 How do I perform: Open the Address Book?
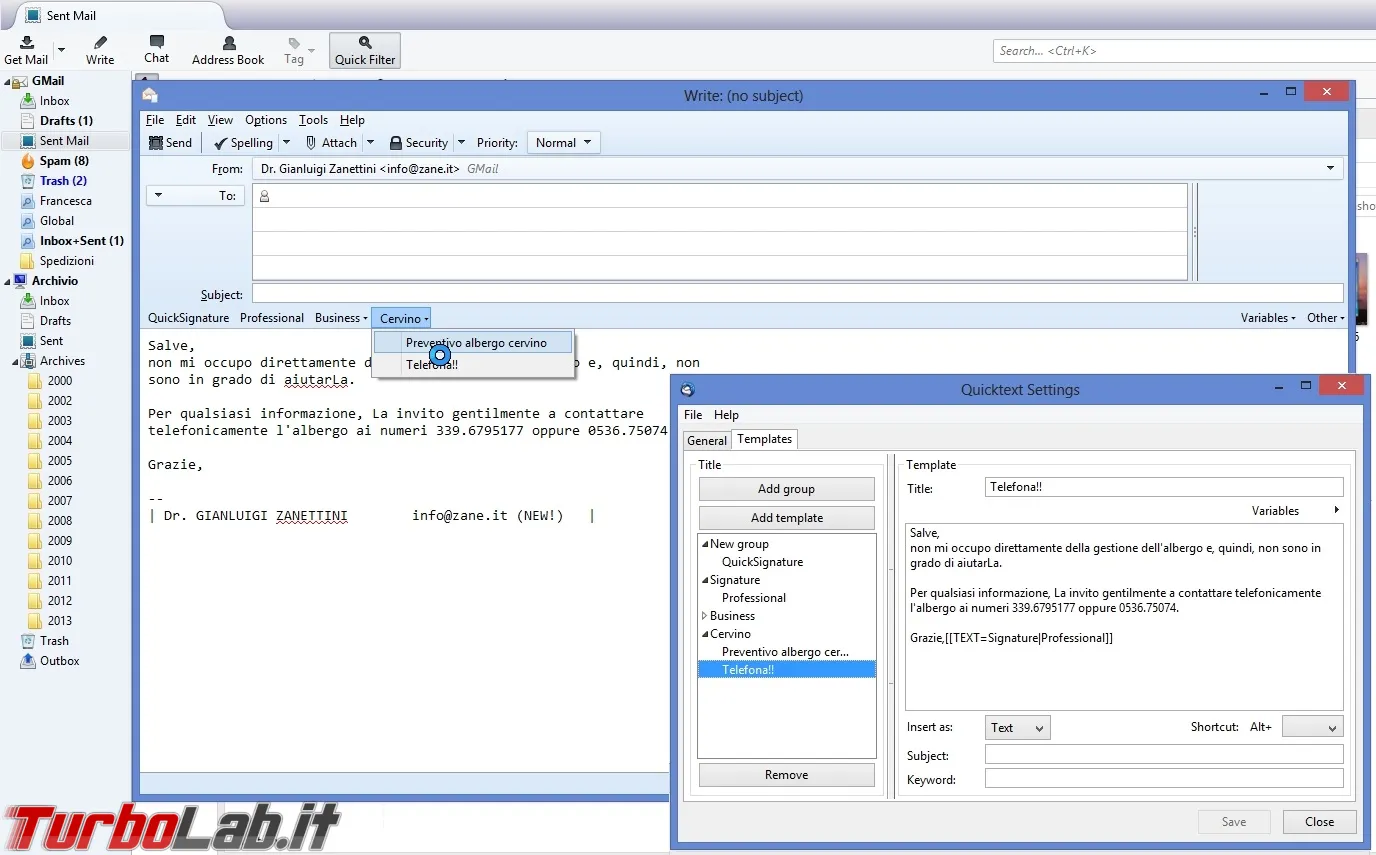pos(228,50)
